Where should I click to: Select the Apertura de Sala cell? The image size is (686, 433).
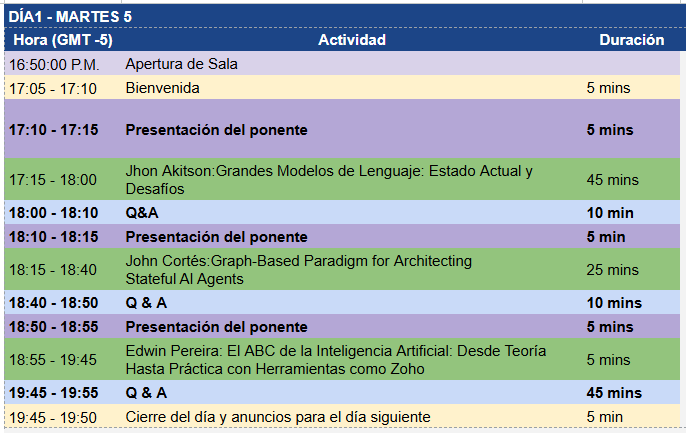click(352, 64)
